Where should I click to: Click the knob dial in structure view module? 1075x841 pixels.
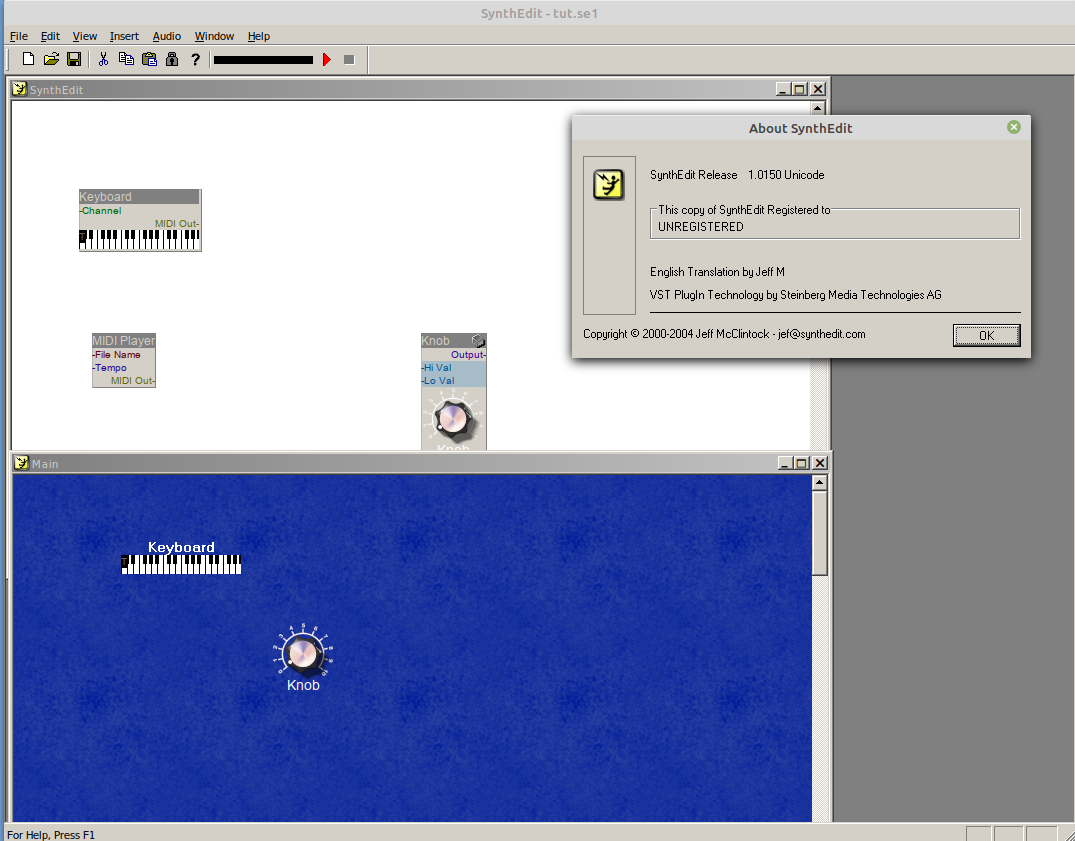[x=453, y=418]
